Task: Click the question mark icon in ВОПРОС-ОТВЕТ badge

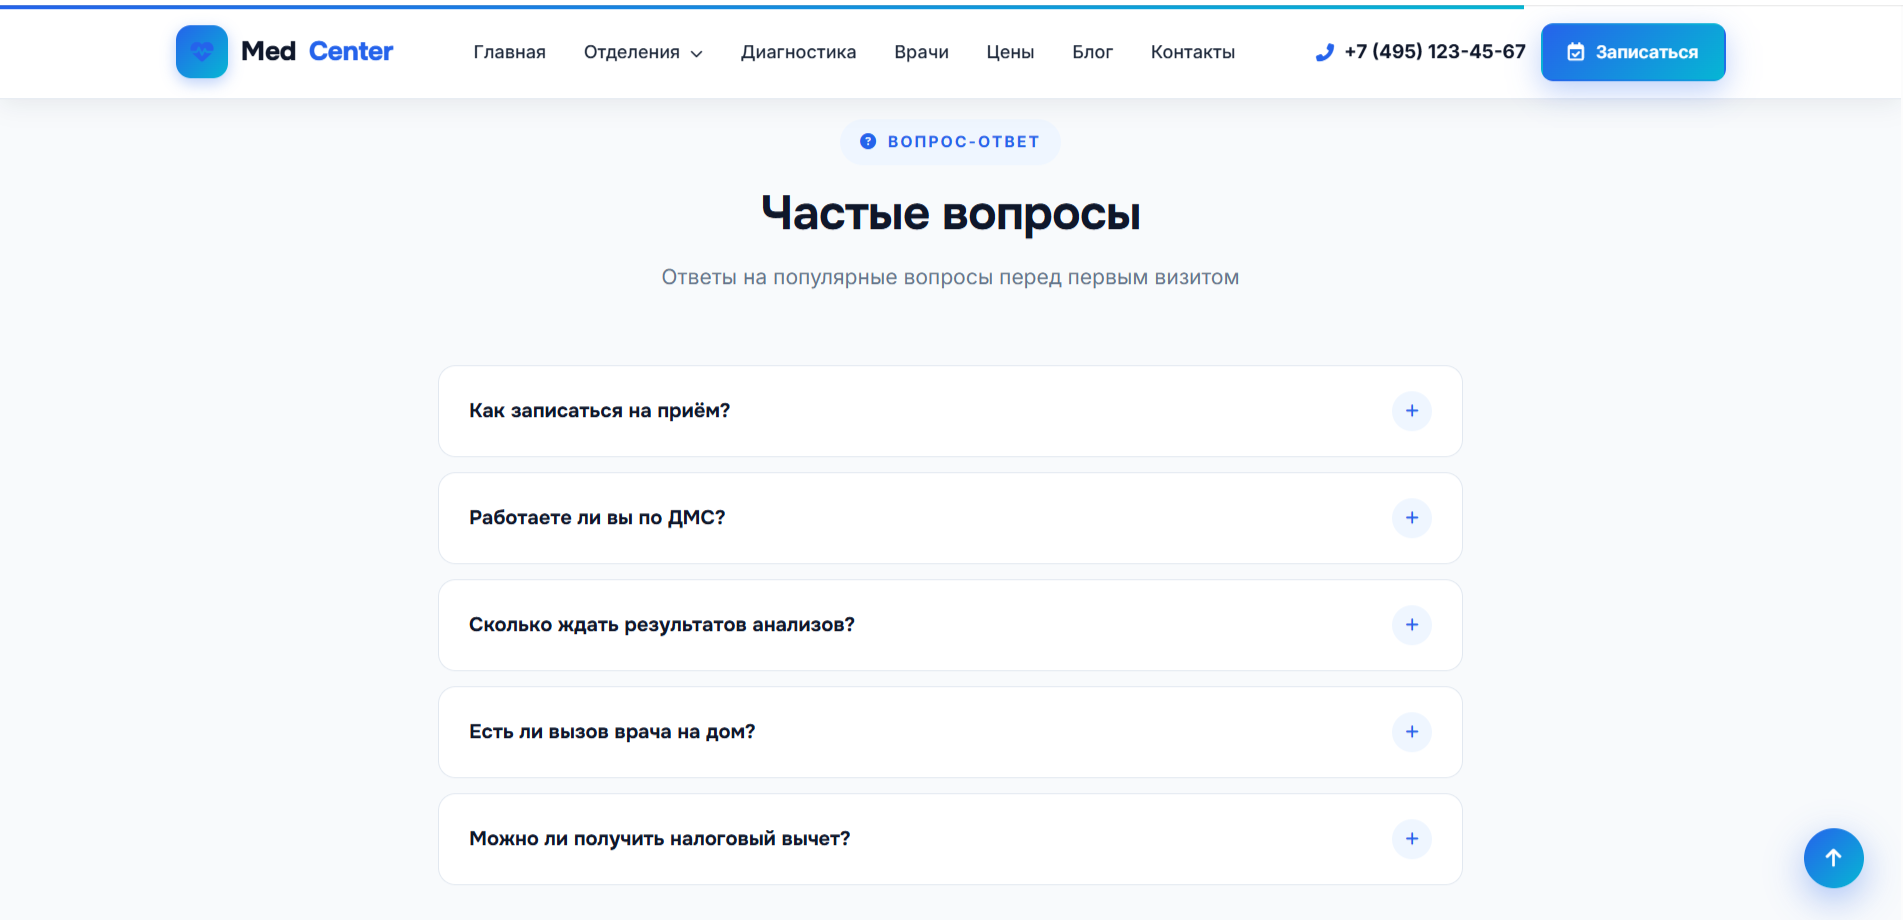Action: coord(868,142)
